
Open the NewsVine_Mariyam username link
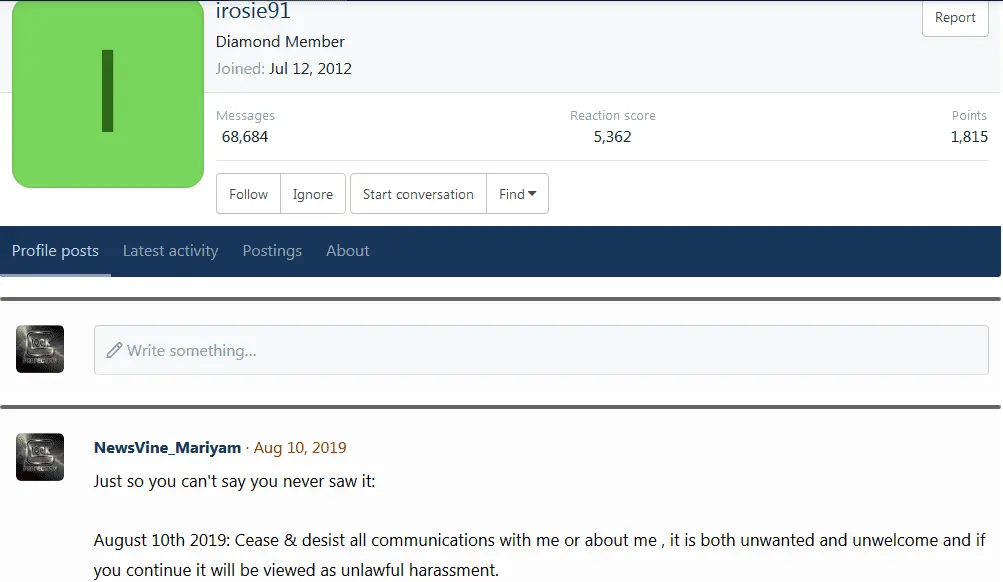(x=168, y=448)
